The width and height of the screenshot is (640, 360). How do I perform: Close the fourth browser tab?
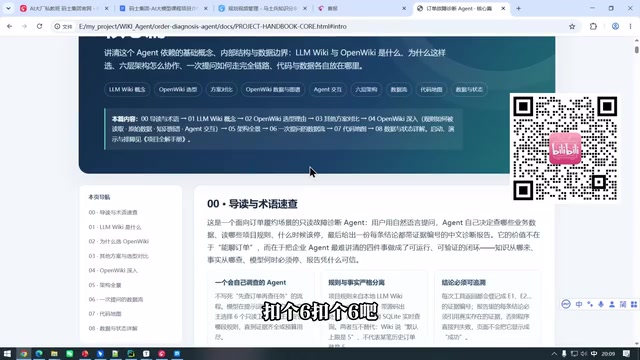pos(404,8)
